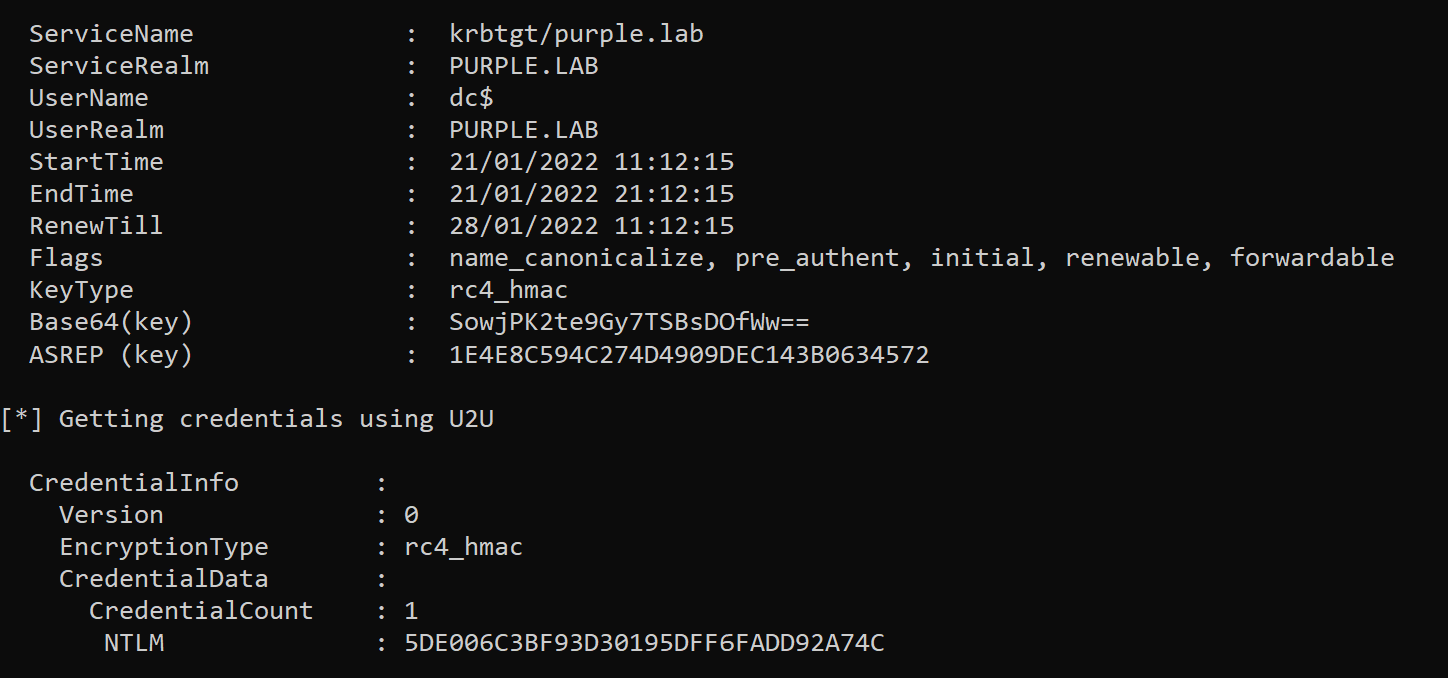Click the CredentialInfo label
The width and height of the screenshot is (1448, 678).
134,483
